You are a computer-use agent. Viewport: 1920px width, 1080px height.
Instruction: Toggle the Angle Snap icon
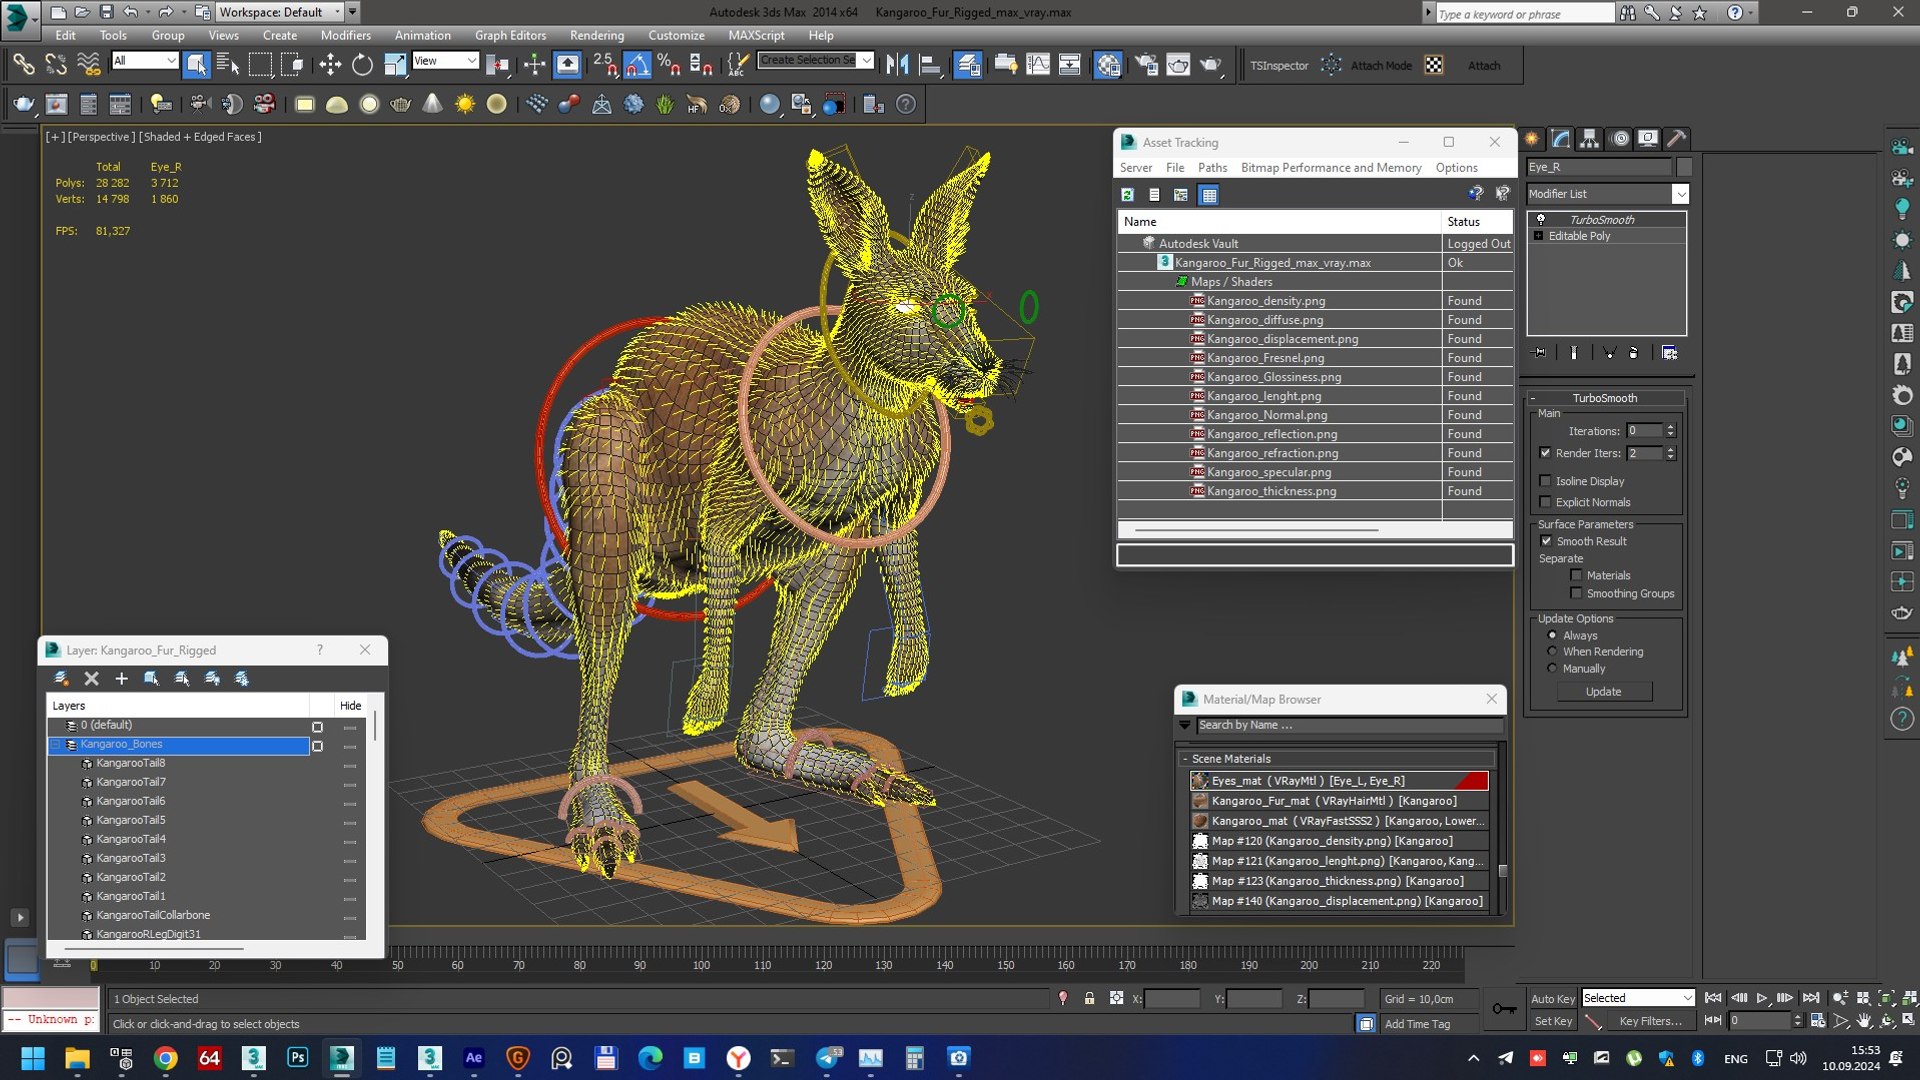coord(637,65)
